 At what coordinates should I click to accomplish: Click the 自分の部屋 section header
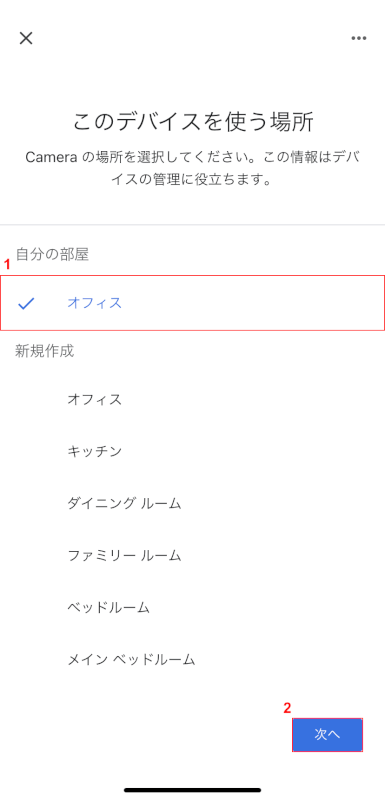click(53, 254)
